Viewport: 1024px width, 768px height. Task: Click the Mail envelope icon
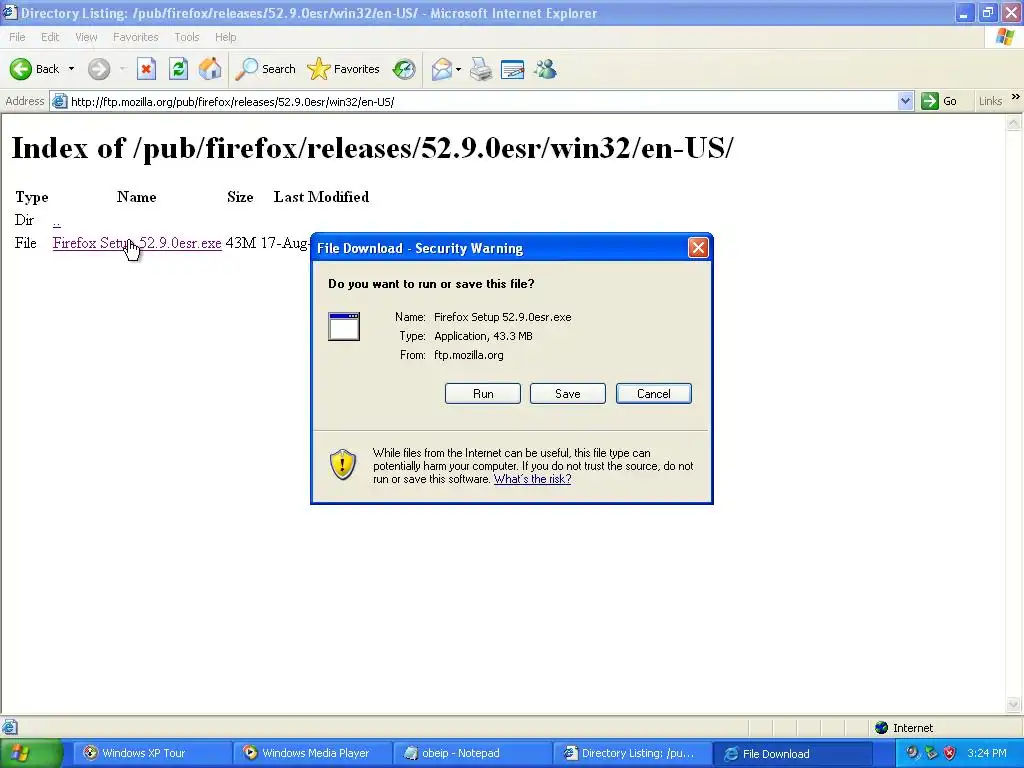(442, 69)
